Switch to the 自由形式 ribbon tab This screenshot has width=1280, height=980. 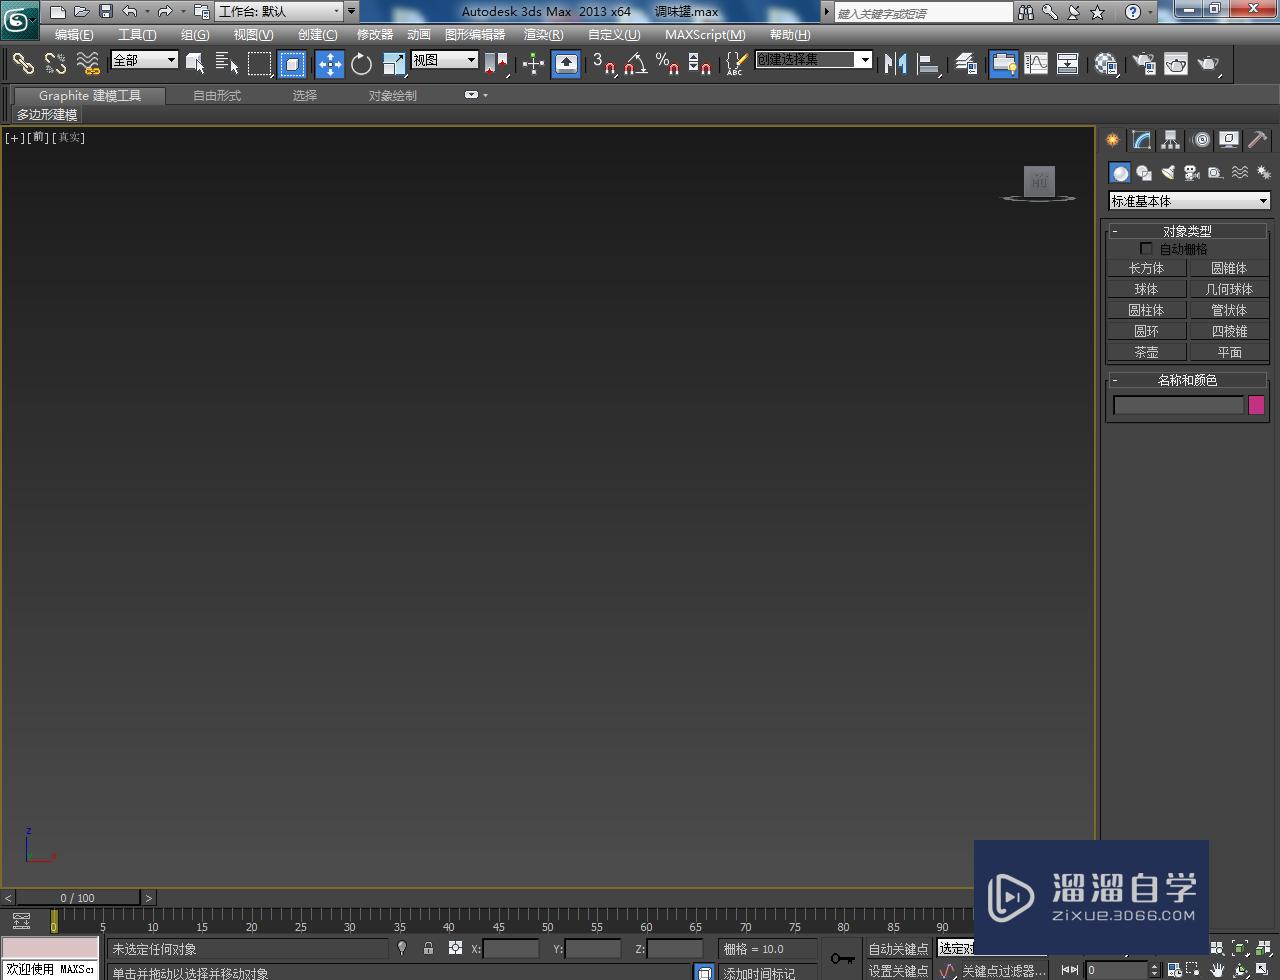217,96
